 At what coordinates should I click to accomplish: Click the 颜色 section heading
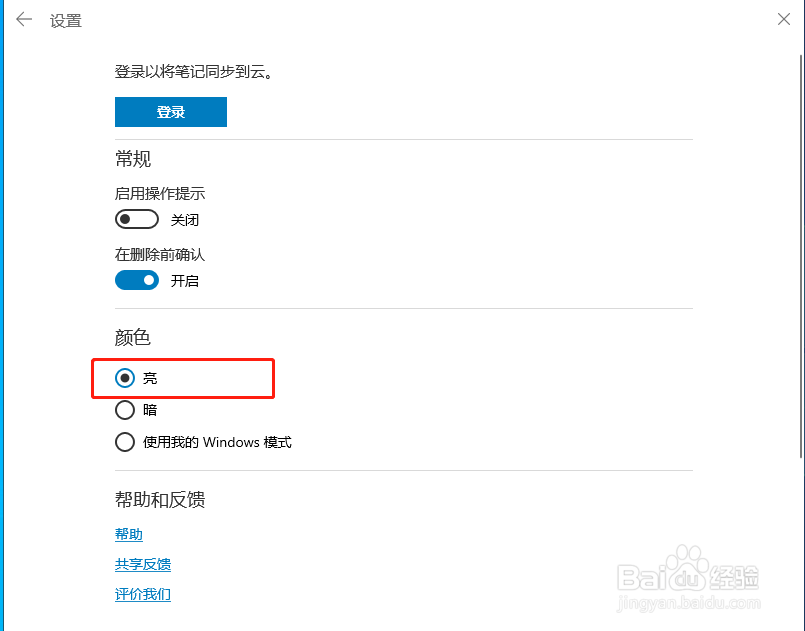[x=131, y=338]
